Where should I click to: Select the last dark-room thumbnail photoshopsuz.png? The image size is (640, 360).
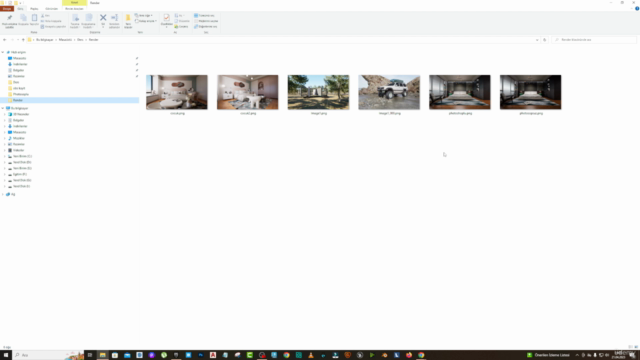[x=531, y=92]
